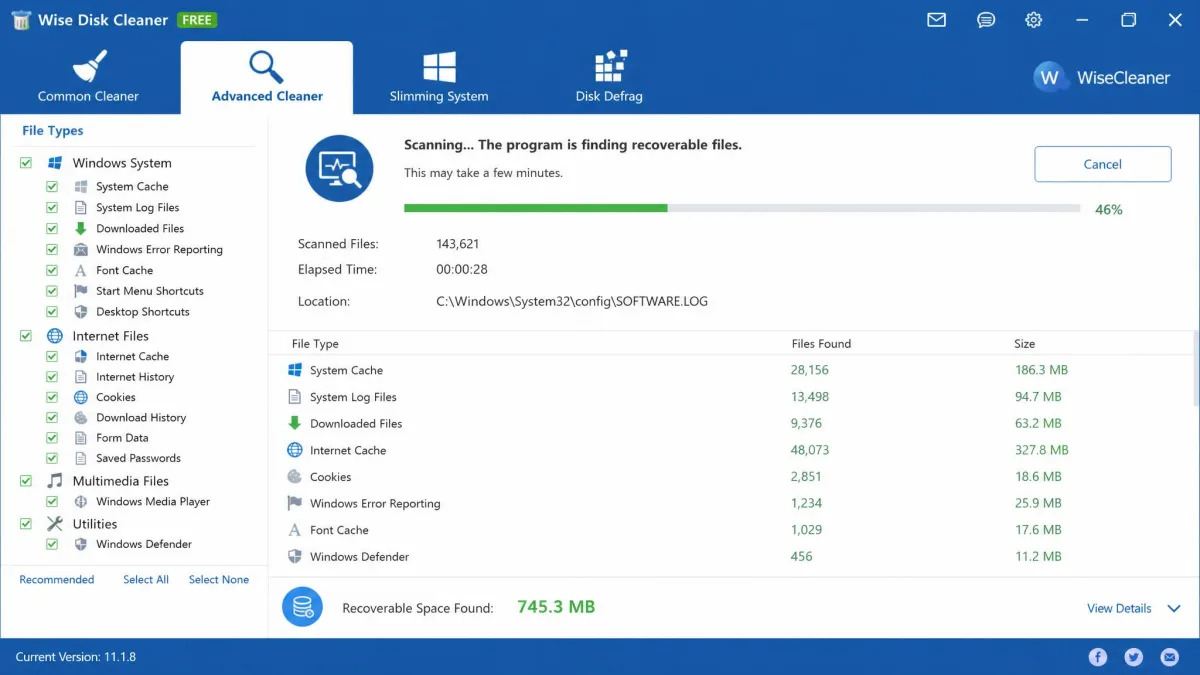Click the results list vertical scrollbar
Image resolution: width=1200 pixels, height=675 pixels.
coord(1196,368)
